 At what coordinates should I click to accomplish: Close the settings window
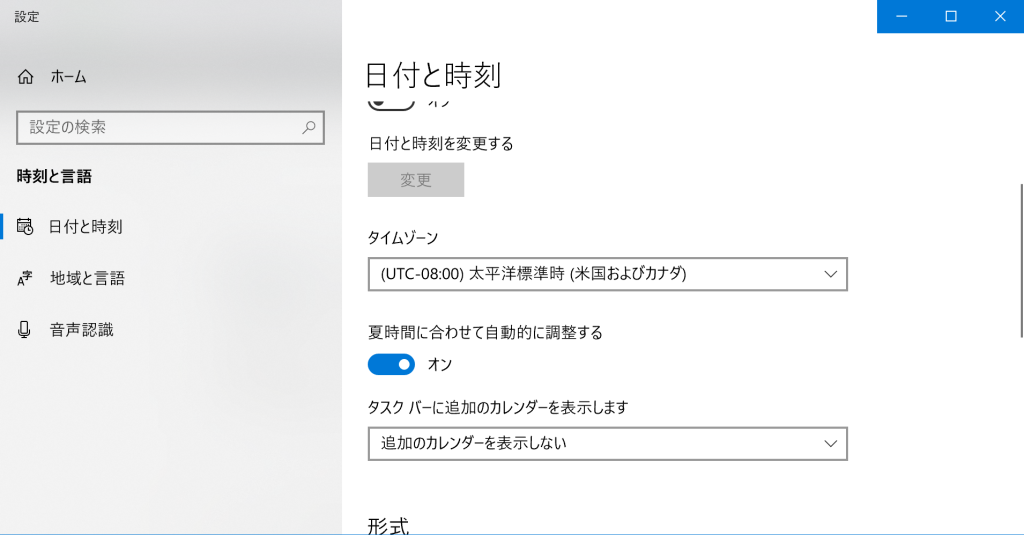(1000, 16)
